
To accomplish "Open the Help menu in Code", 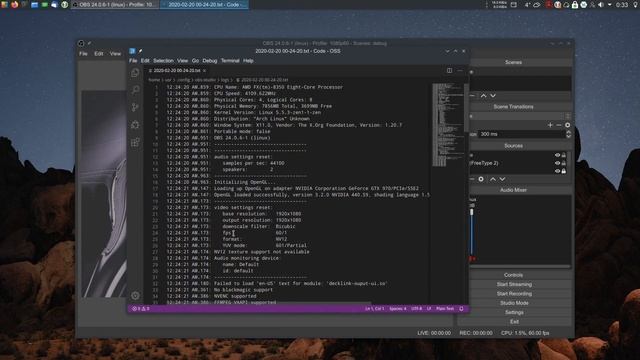I will coord(248,61).
